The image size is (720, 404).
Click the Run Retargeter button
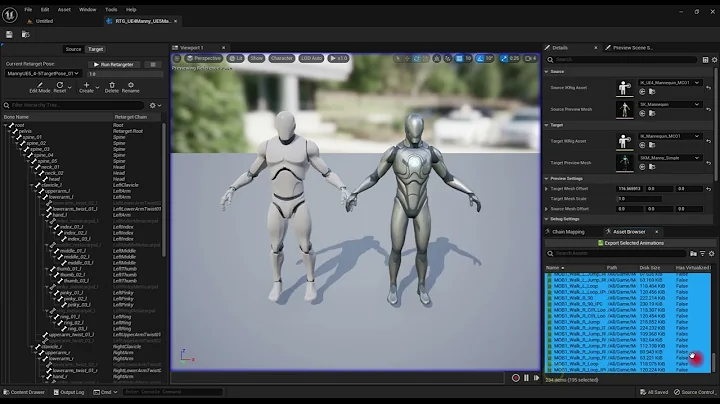point(113,65)
